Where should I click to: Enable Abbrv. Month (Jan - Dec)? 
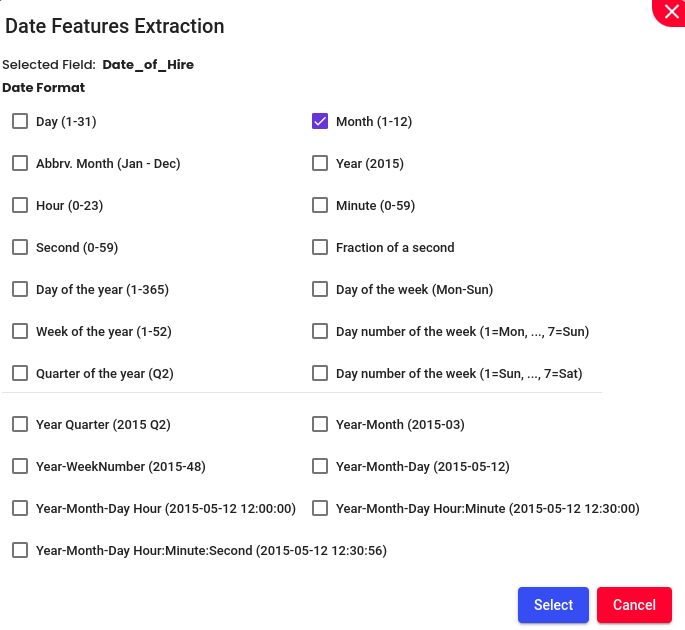[20, 163]
